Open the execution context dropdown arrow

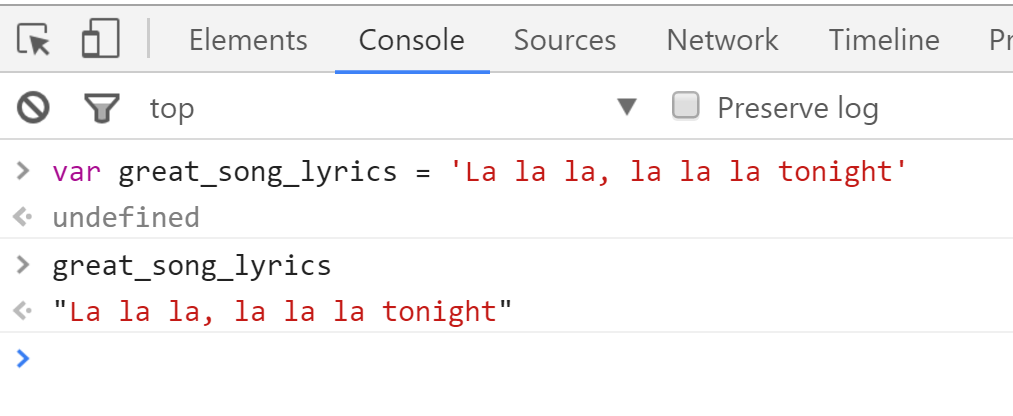[x=627, y=107]
